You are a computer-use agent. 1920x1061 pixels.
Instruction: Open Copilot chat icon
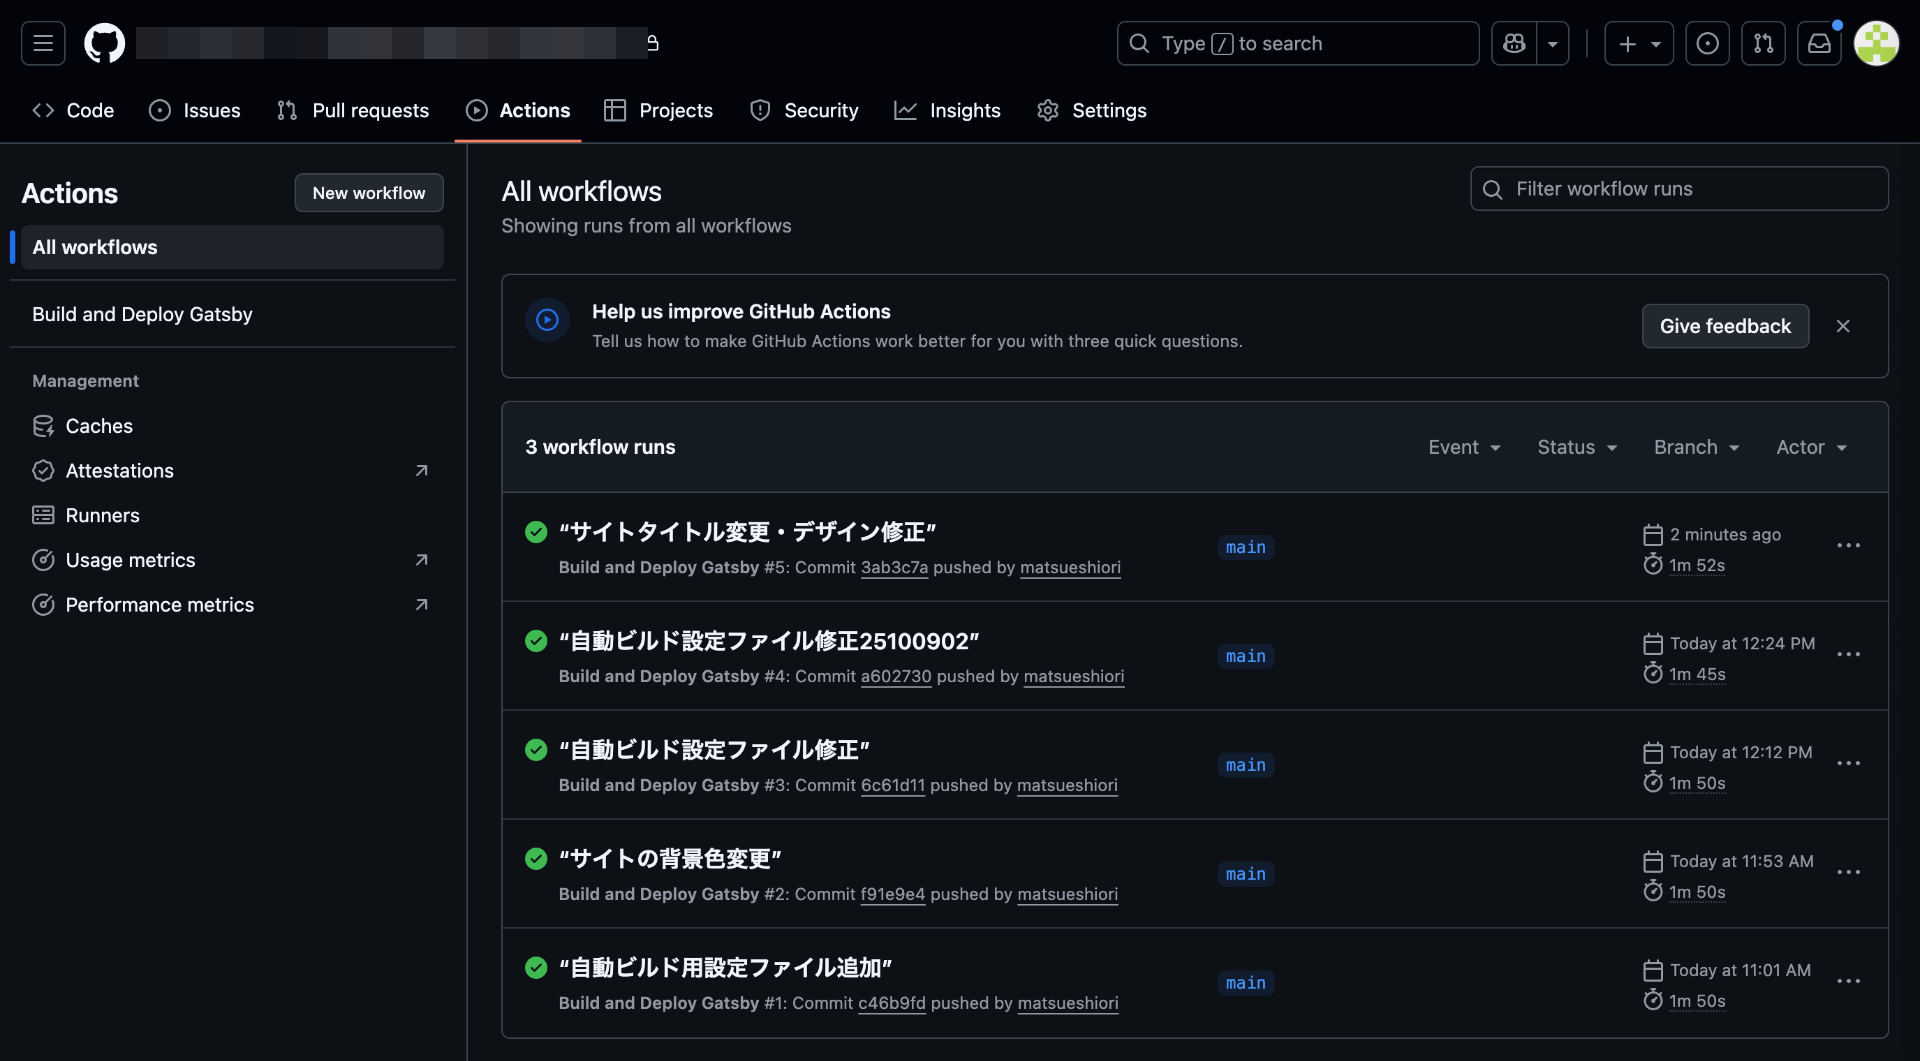point(1514,43)
